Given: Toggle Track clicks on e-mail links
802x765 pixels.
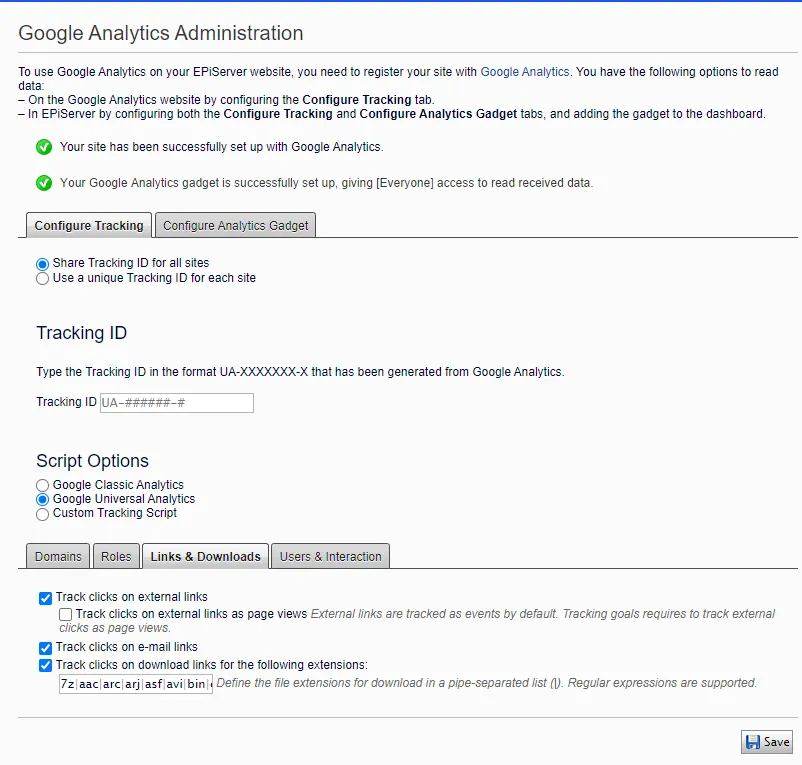Looking at the screenshot, I should (46, 648).
